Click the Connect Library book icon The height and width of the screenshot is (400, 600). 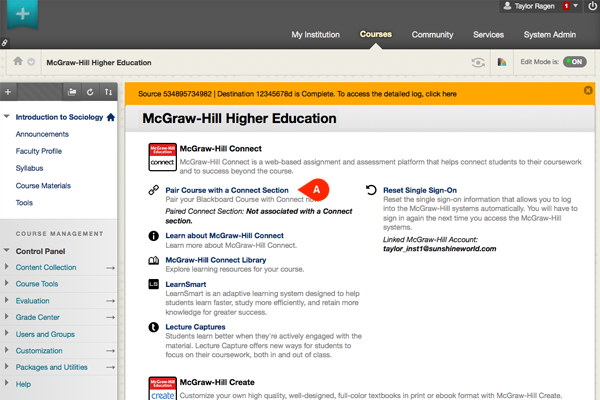tap(153, 260)
